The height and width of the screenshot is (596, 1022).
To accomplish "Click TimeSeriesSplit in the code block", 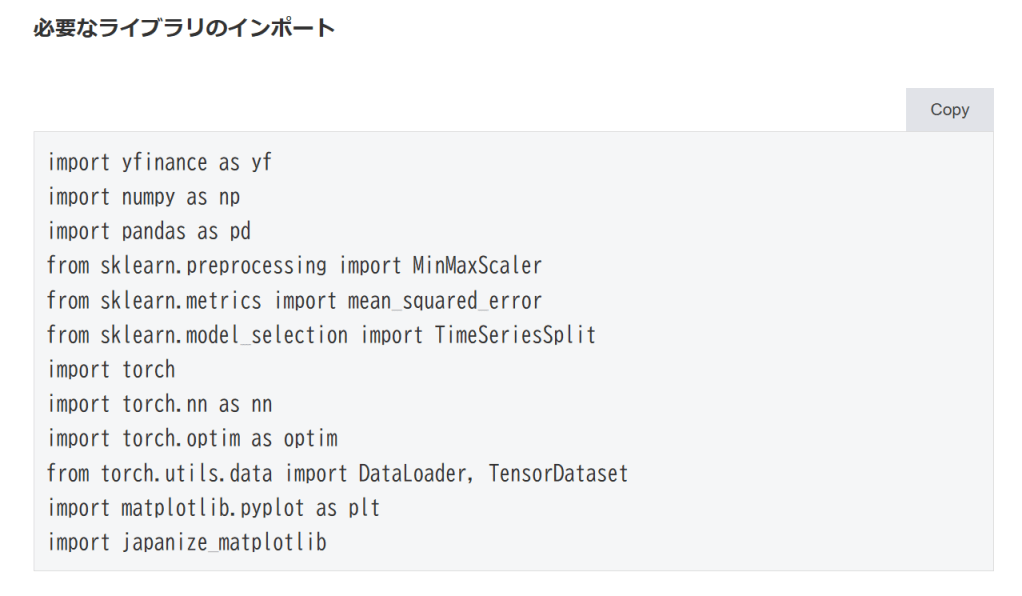I will pos(515,335).
